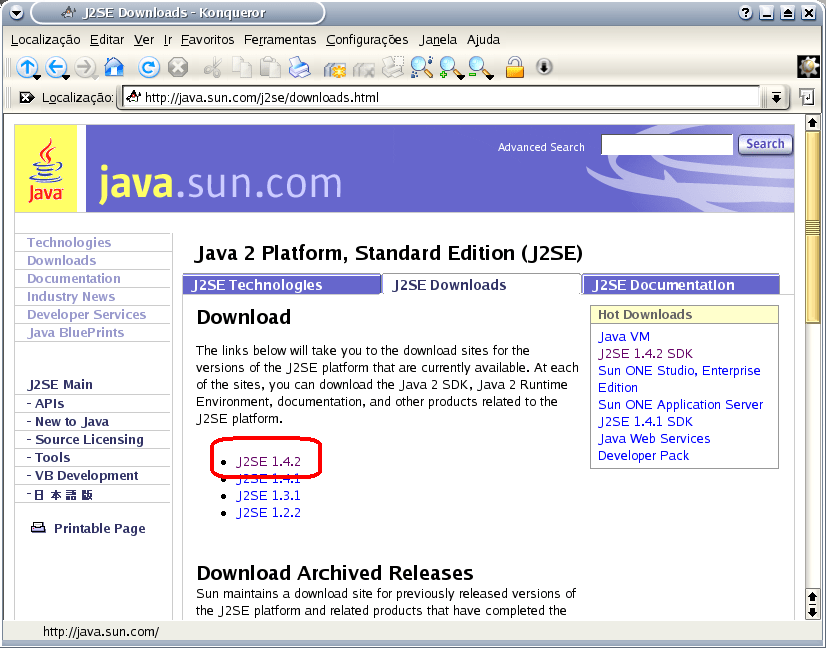
Task: Open the Up button history dropdown arrow
Action: (37, 77)
